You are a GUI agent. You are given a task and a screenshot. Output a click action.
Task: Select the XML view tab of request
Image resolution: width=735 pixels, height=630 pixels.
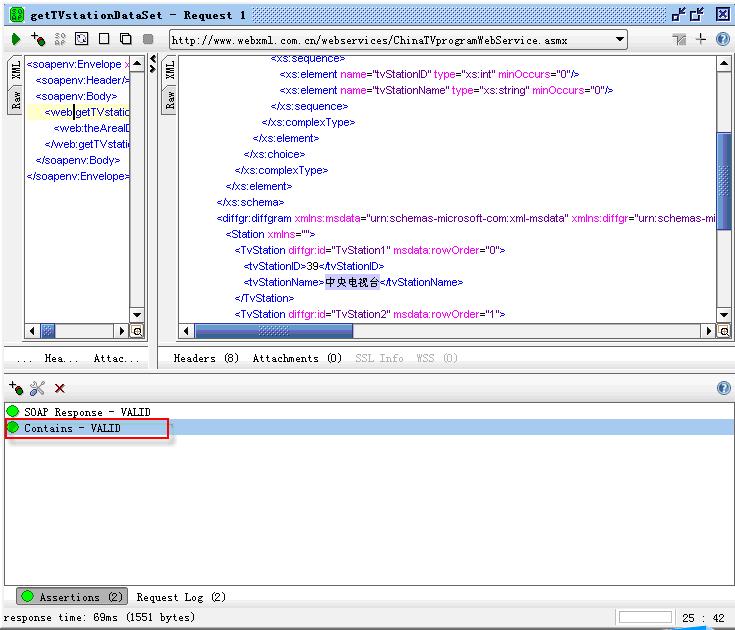15,70
